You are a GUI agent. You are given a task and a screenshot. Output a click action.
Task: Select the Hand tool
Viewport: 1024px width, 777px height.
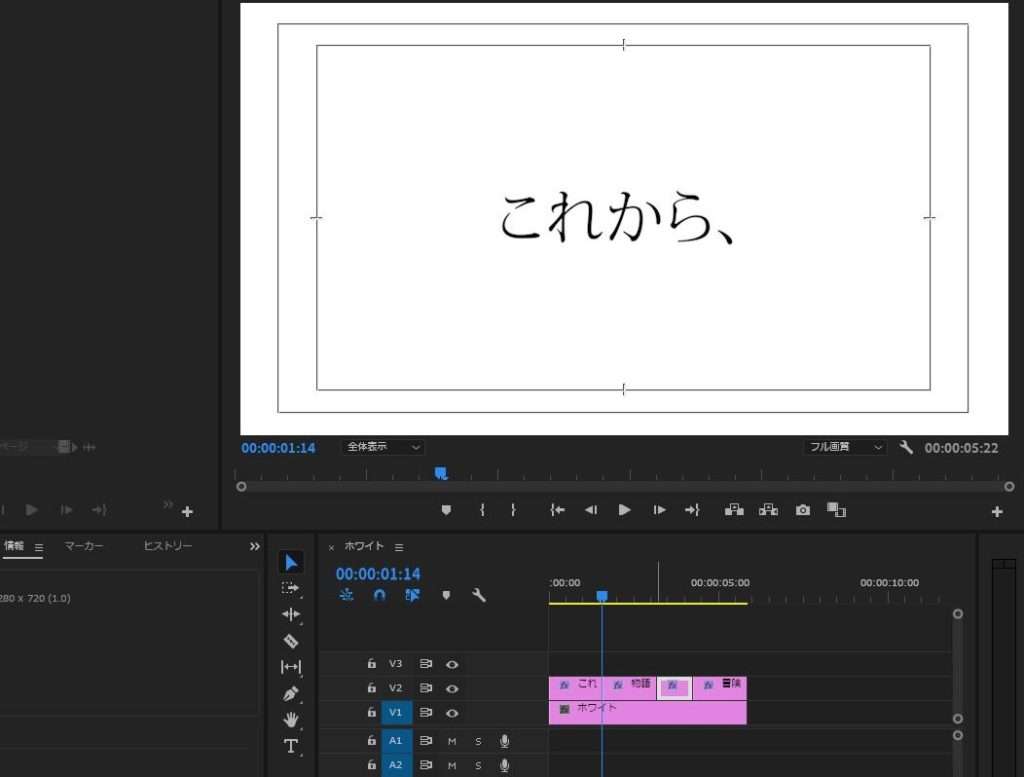(291, 719)
